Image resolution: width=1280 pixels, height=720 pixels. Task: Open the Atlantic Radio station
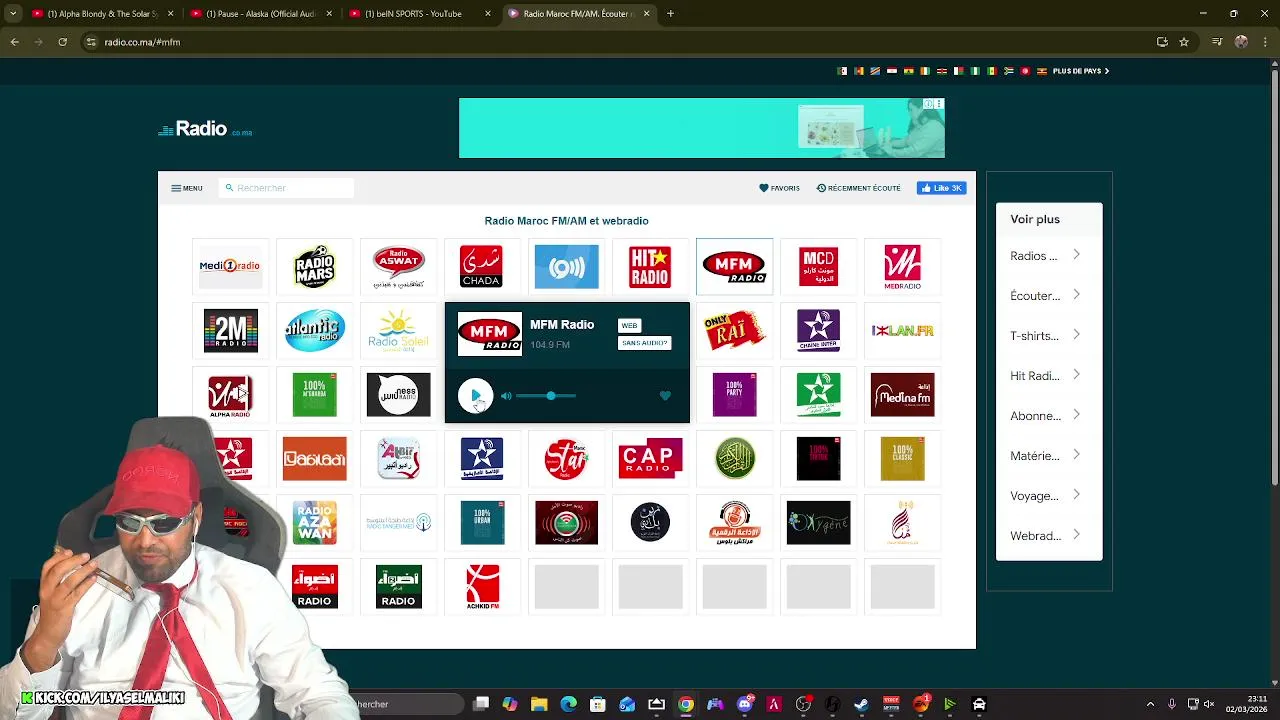coord(314,330)
